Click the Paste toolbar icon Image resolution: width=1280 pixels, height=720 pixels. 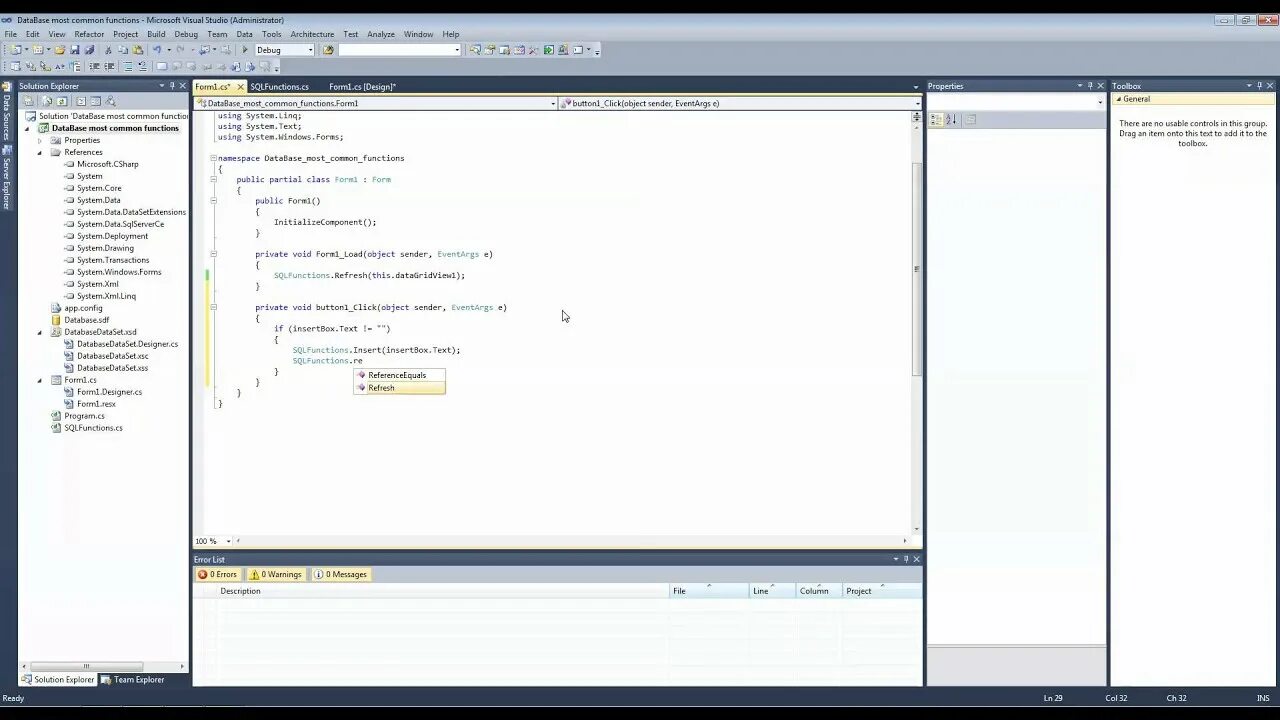138,50
